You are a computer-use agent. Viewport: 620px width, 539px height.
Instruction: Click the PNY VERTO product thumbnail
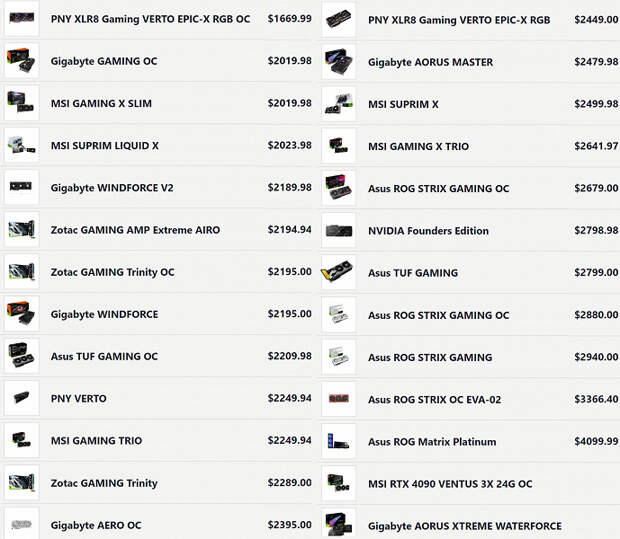[22, 398]
